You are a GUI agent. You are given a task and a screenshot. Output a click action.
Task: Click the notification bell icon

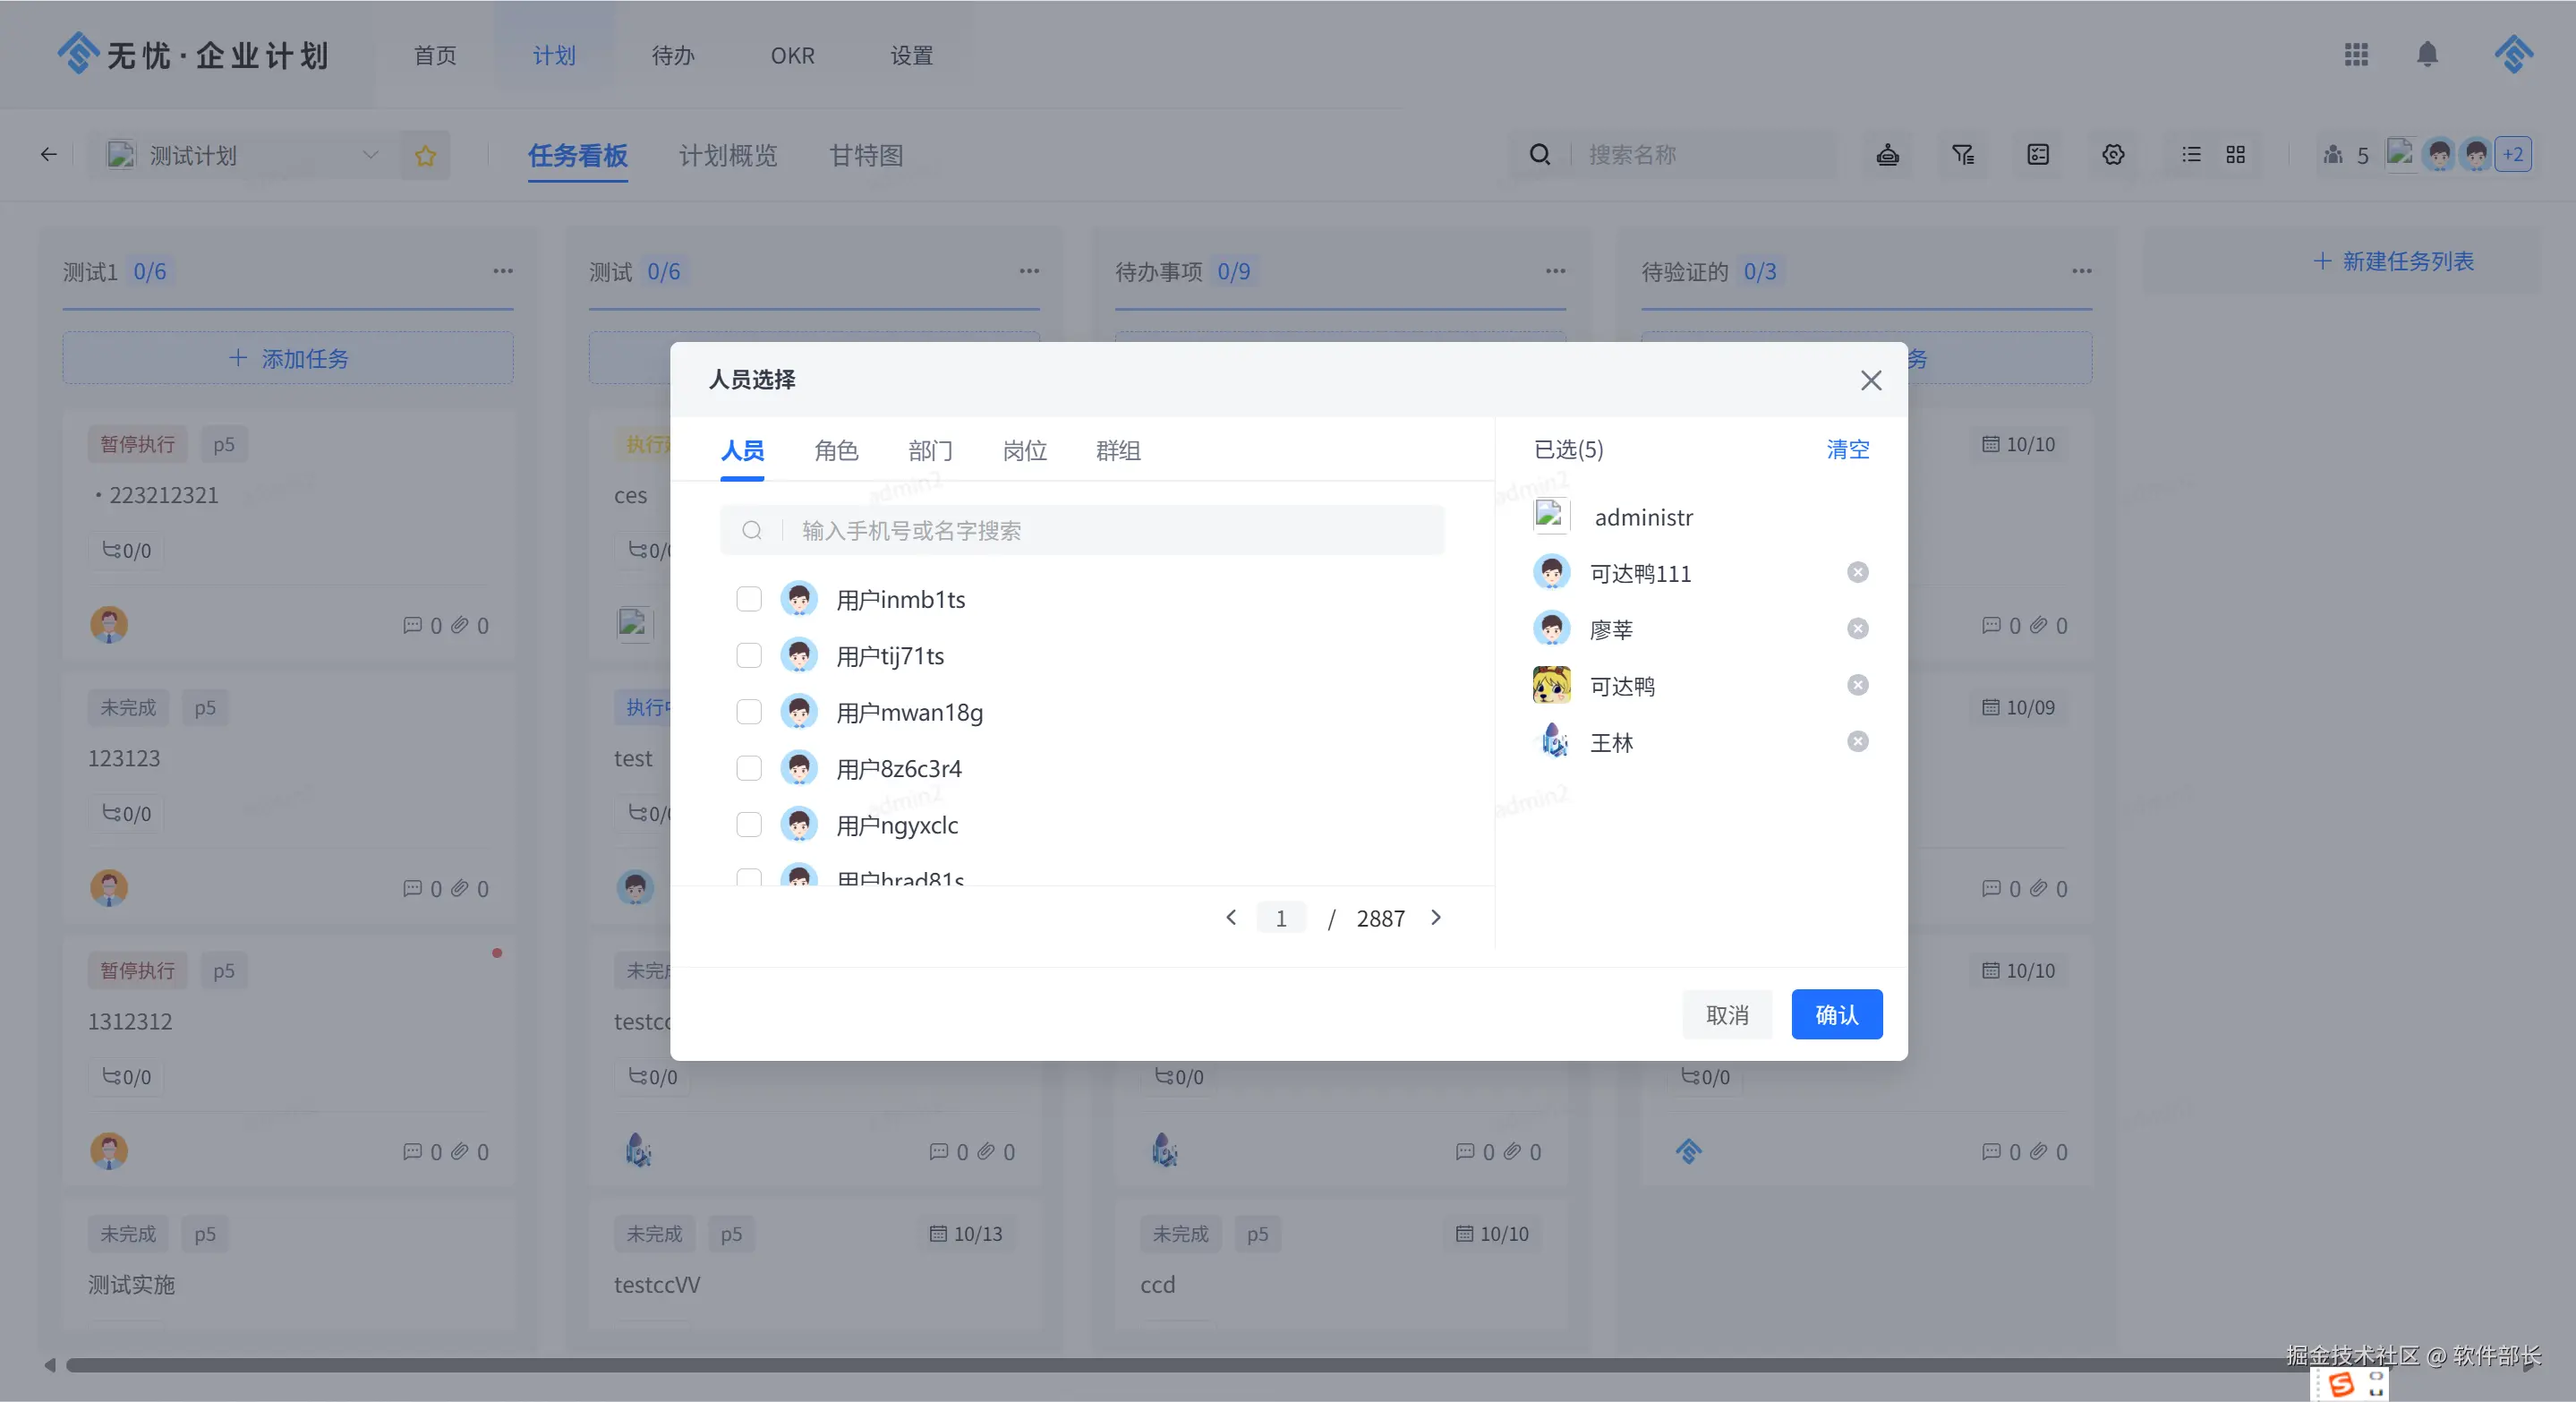pos(2427,54)
